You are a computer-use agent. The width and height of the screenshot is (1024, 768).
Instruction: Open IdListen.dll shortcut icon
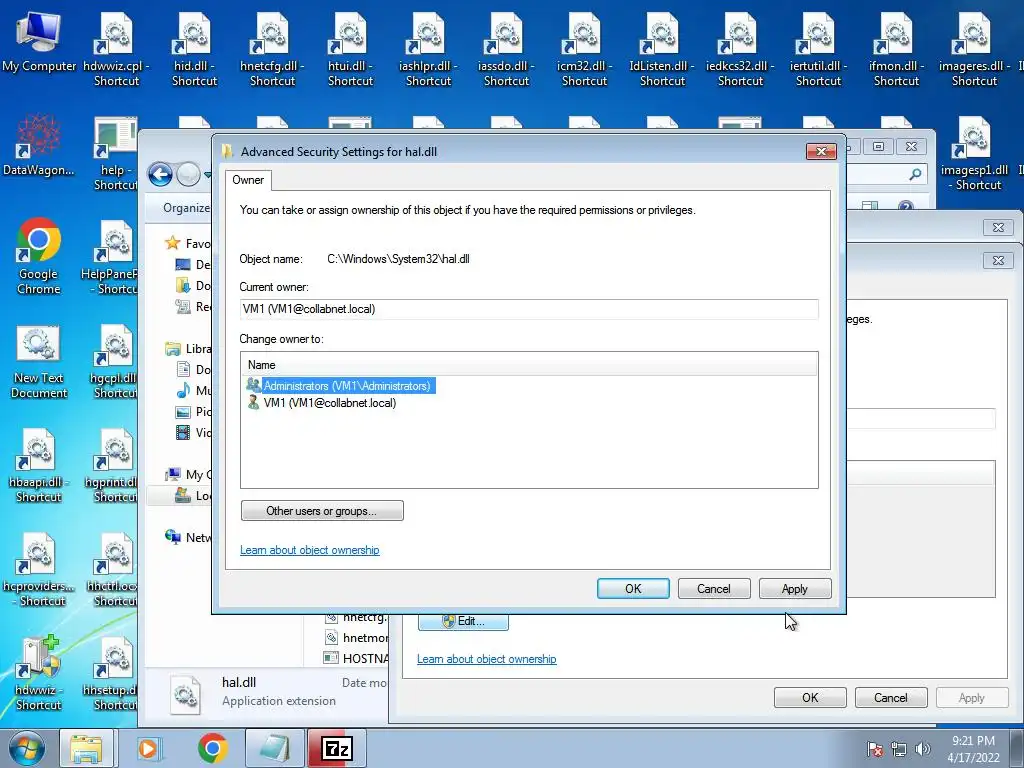point(662,49)
